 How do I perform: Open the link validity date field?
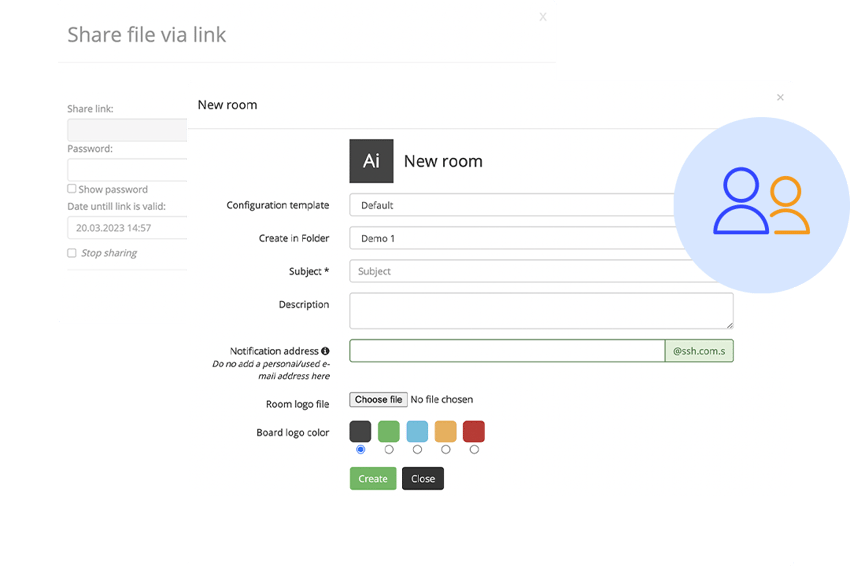coord(127,228)
